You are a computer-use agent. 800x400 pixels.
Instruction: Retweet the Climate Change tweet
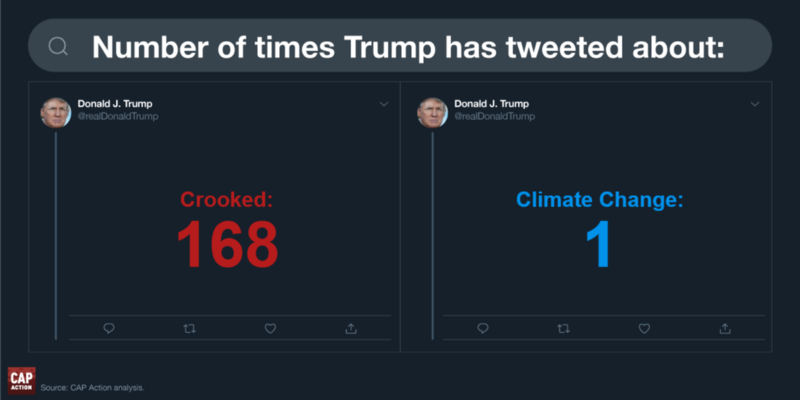pos(563,329)
